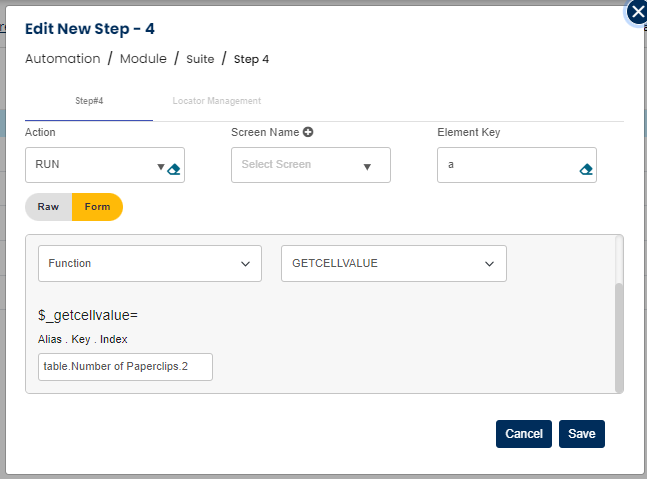Viewport: 647px width, 479px height.
Task: Select the Step#4 tab
Action: (89, 101)
